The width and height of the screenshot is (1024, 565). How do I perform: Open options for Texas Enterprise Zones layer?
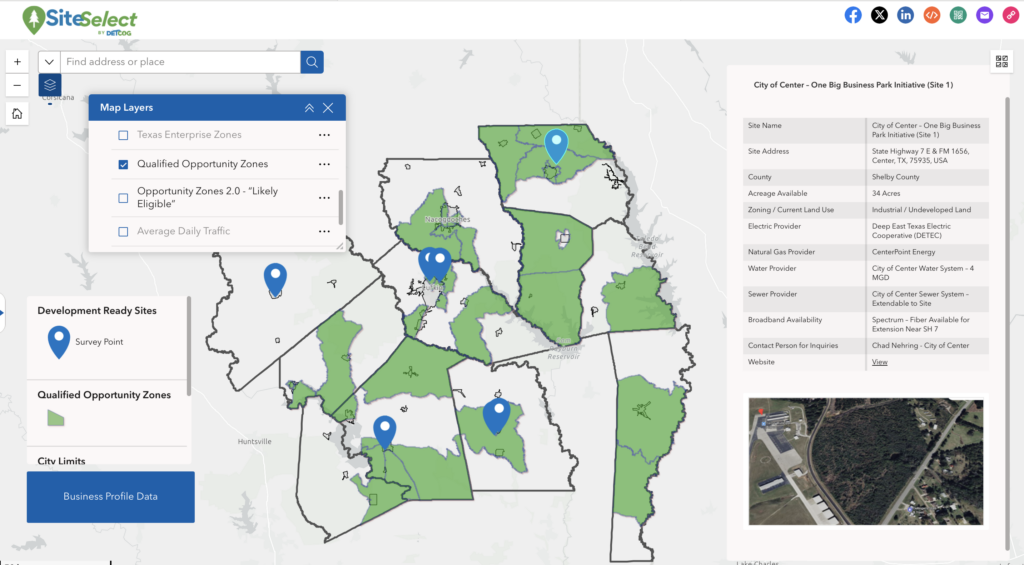point(324,135)
